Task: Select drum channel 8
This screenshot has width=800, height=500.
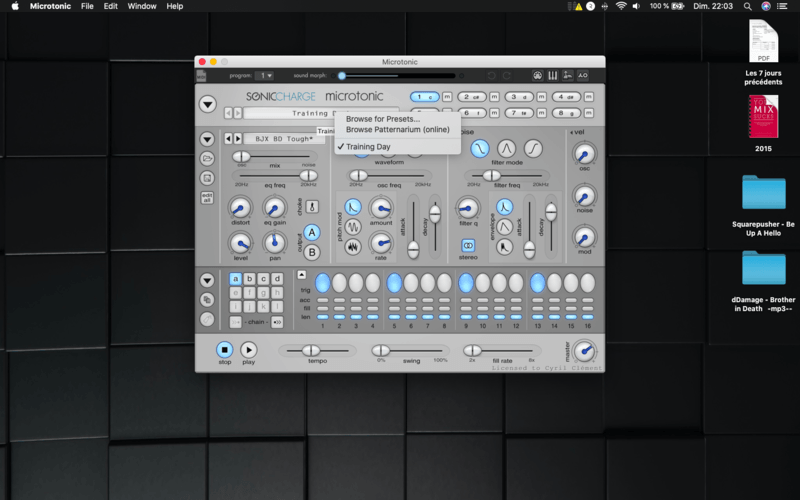Action: click(x=566, y=113)
